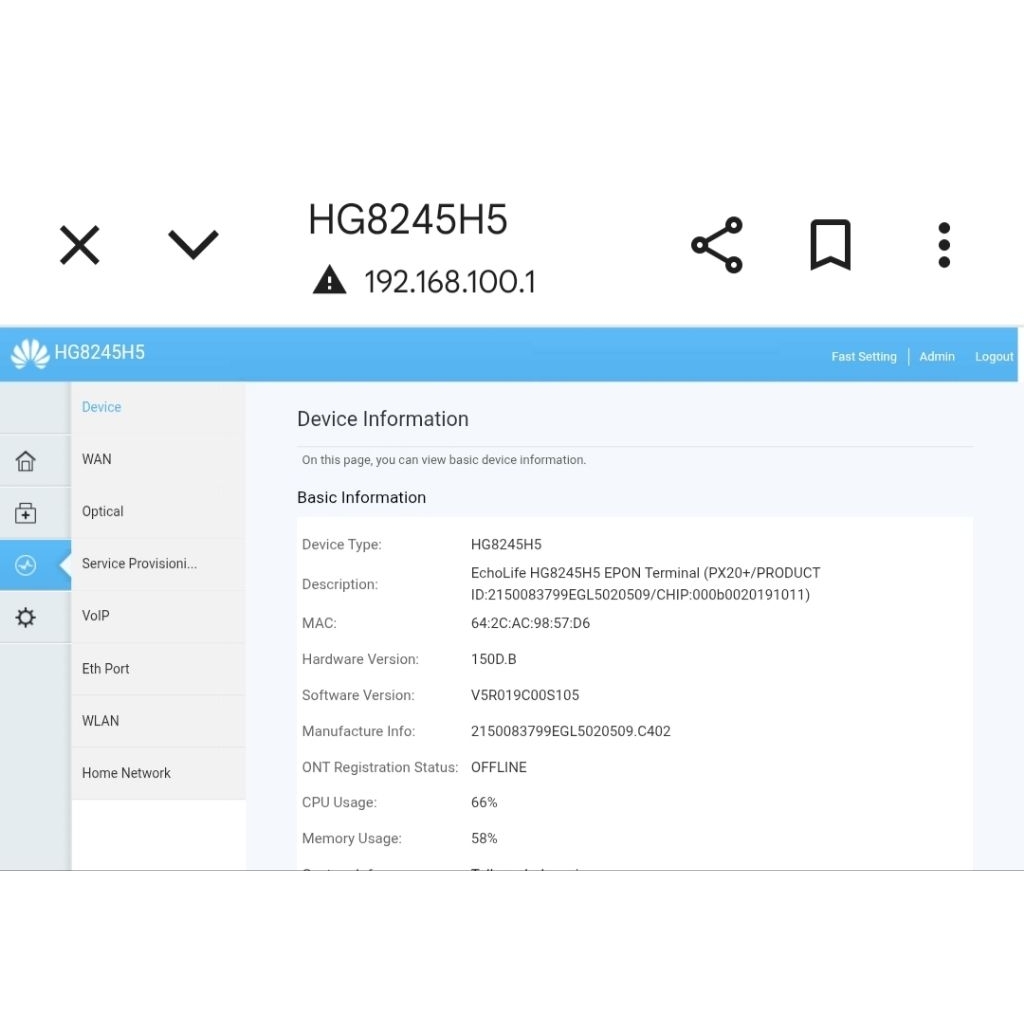
Task: Close the browser tab with X icon
Action: click(x=80, y=245)
